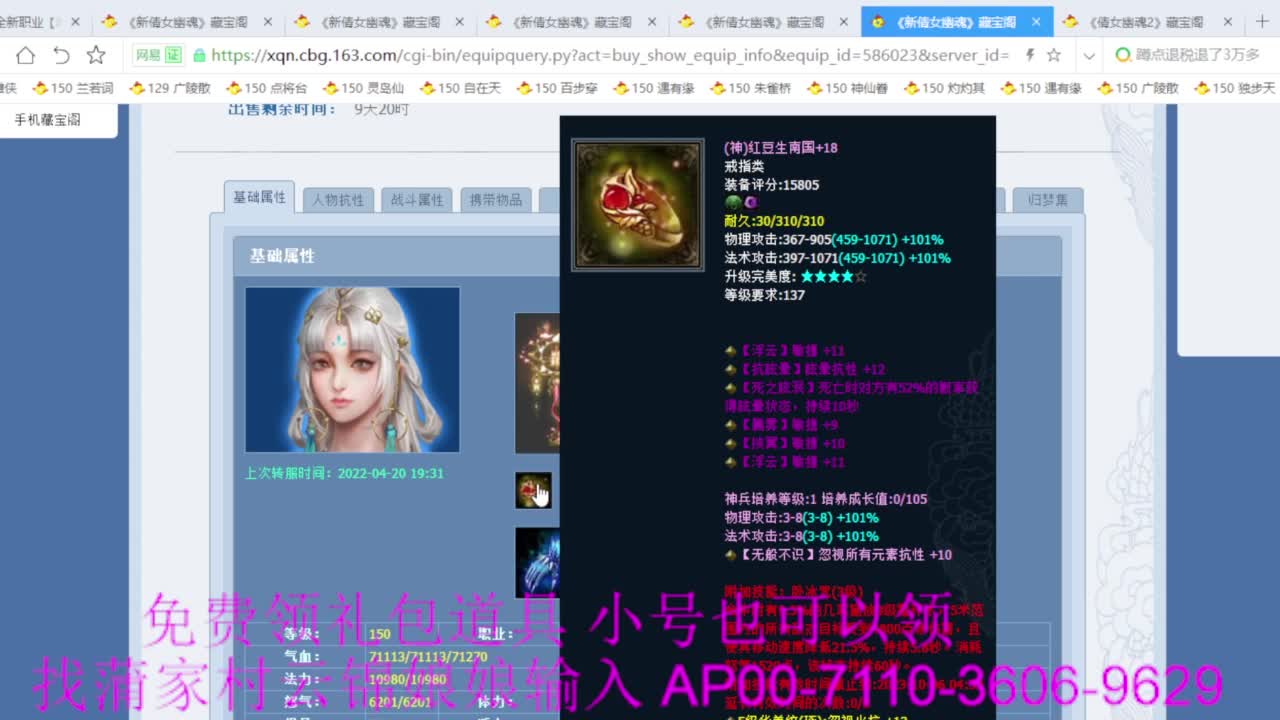Open bookmark 150 灼灼其
The height and width of the screenshot is (720, 1280).
(x=944, y=88)
